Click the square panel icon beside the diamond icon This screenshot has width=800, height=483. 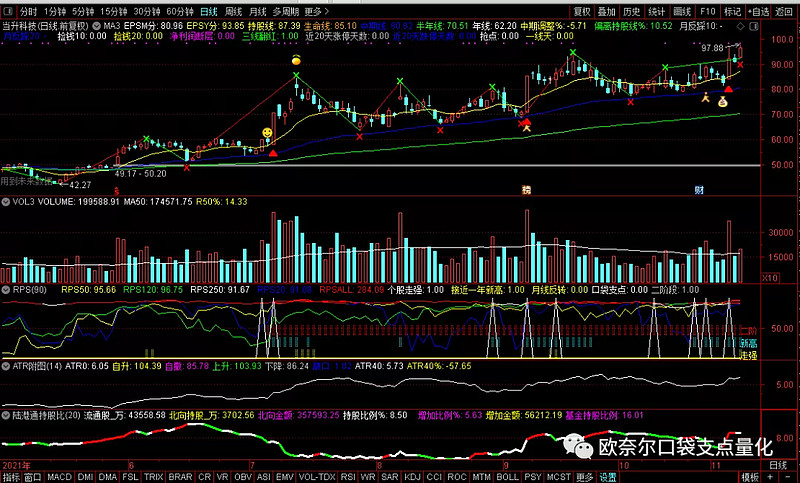[754, 26]
